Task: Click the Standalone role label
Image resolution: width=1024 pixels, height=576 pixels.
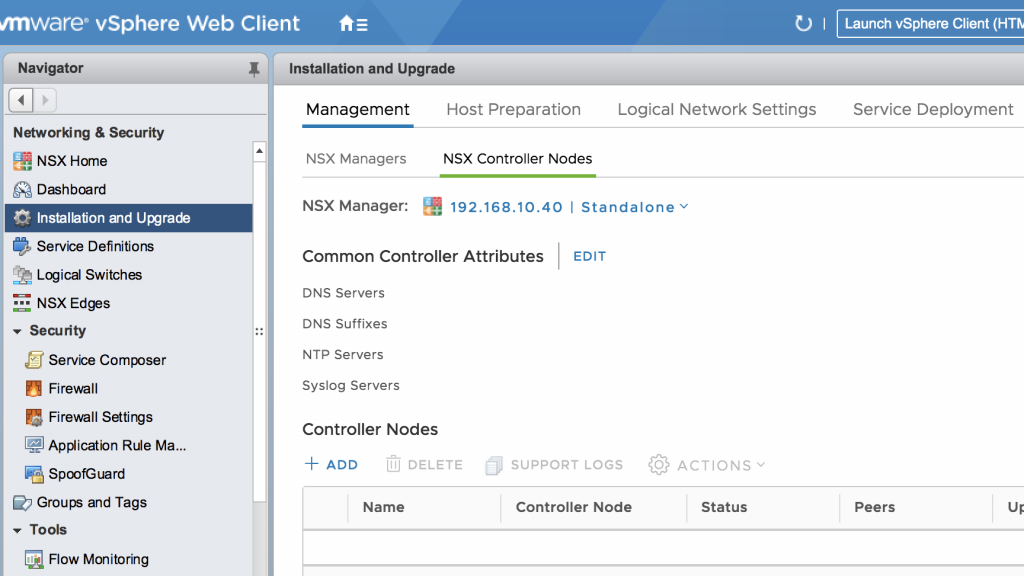Action: coord(628,207)
